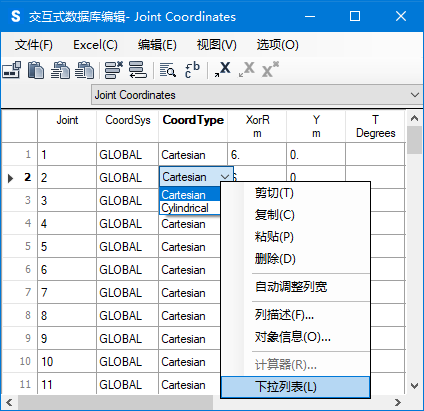Click the GLOBAL cell for joint 1
Viewport: 424px width, 411px height.
point(127,155)
